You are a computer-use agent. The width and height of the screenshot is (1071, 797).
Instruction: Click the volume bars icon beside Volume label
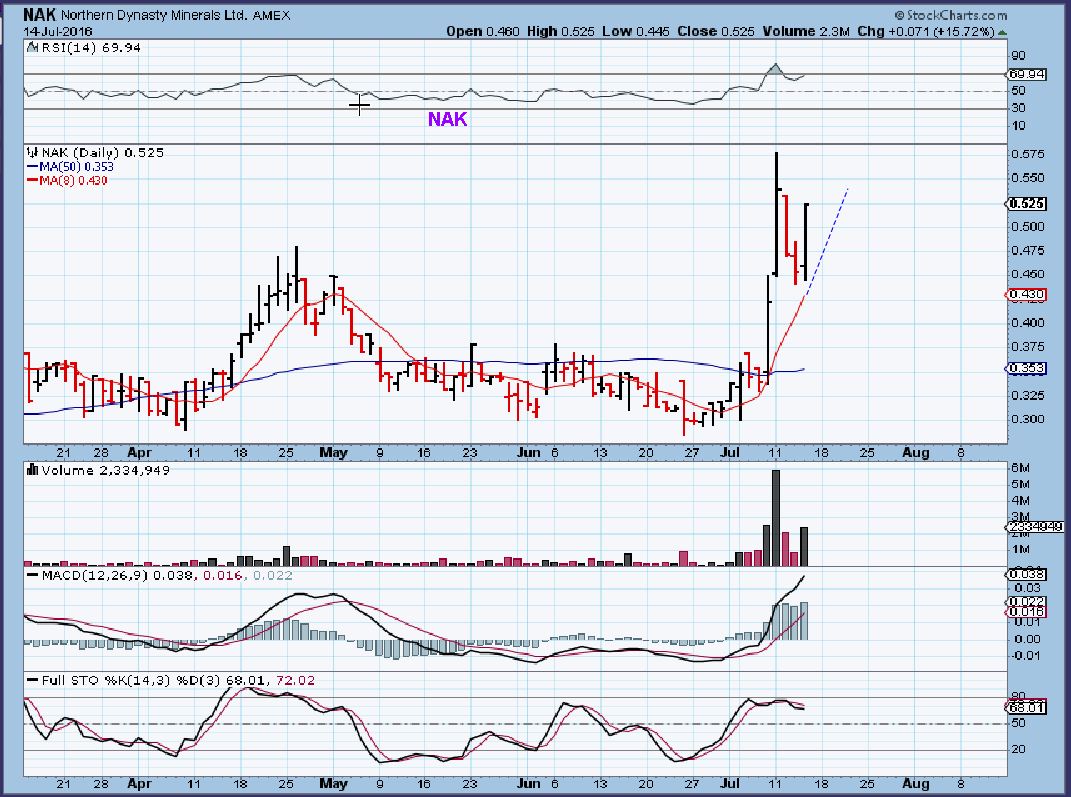point(32,470)
